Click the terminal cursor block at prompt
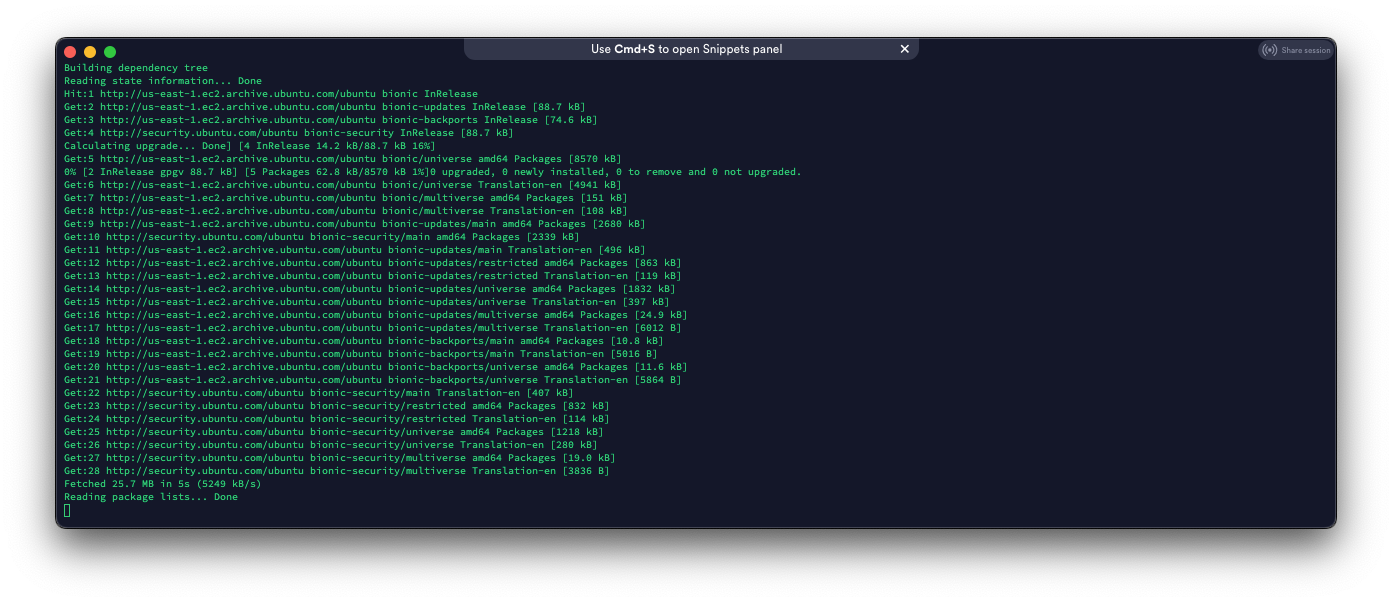 [x=67, y=510]
